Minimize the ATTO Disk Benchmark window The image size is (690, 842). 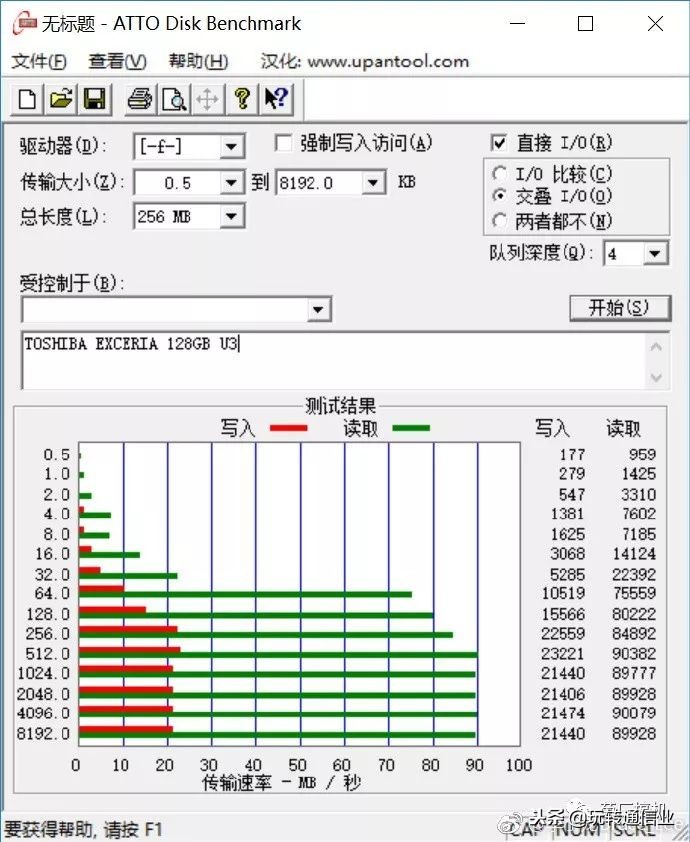[517, 24]
